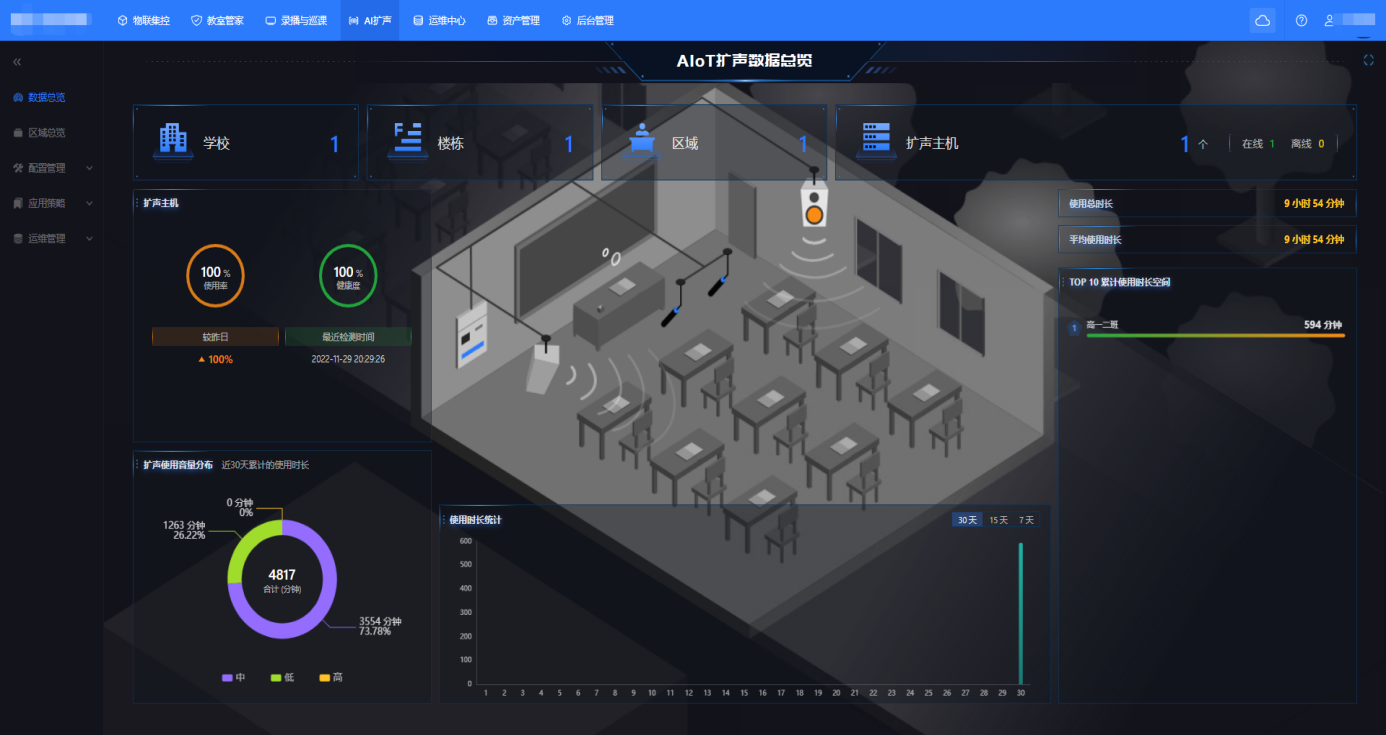Show 7天 usage duration statistics
1386x735 pixels.
(x=1026, y=520)
